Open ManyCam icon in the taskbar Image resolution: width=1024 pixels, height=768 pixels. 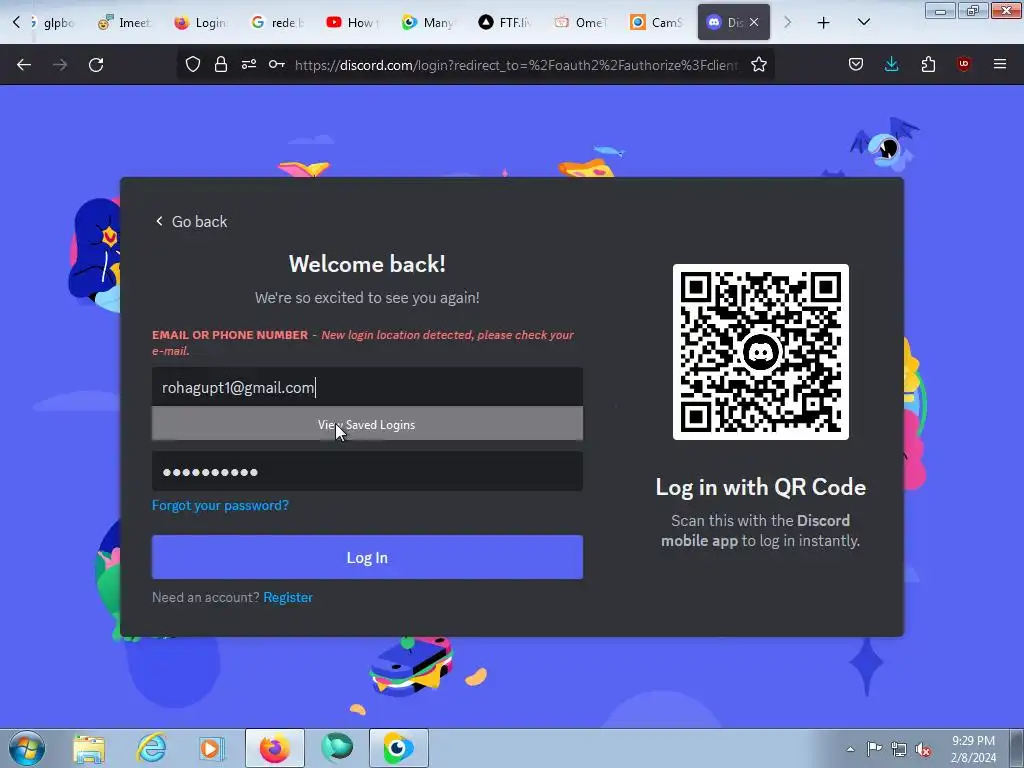pyautogui.click(x=399, y=748)
